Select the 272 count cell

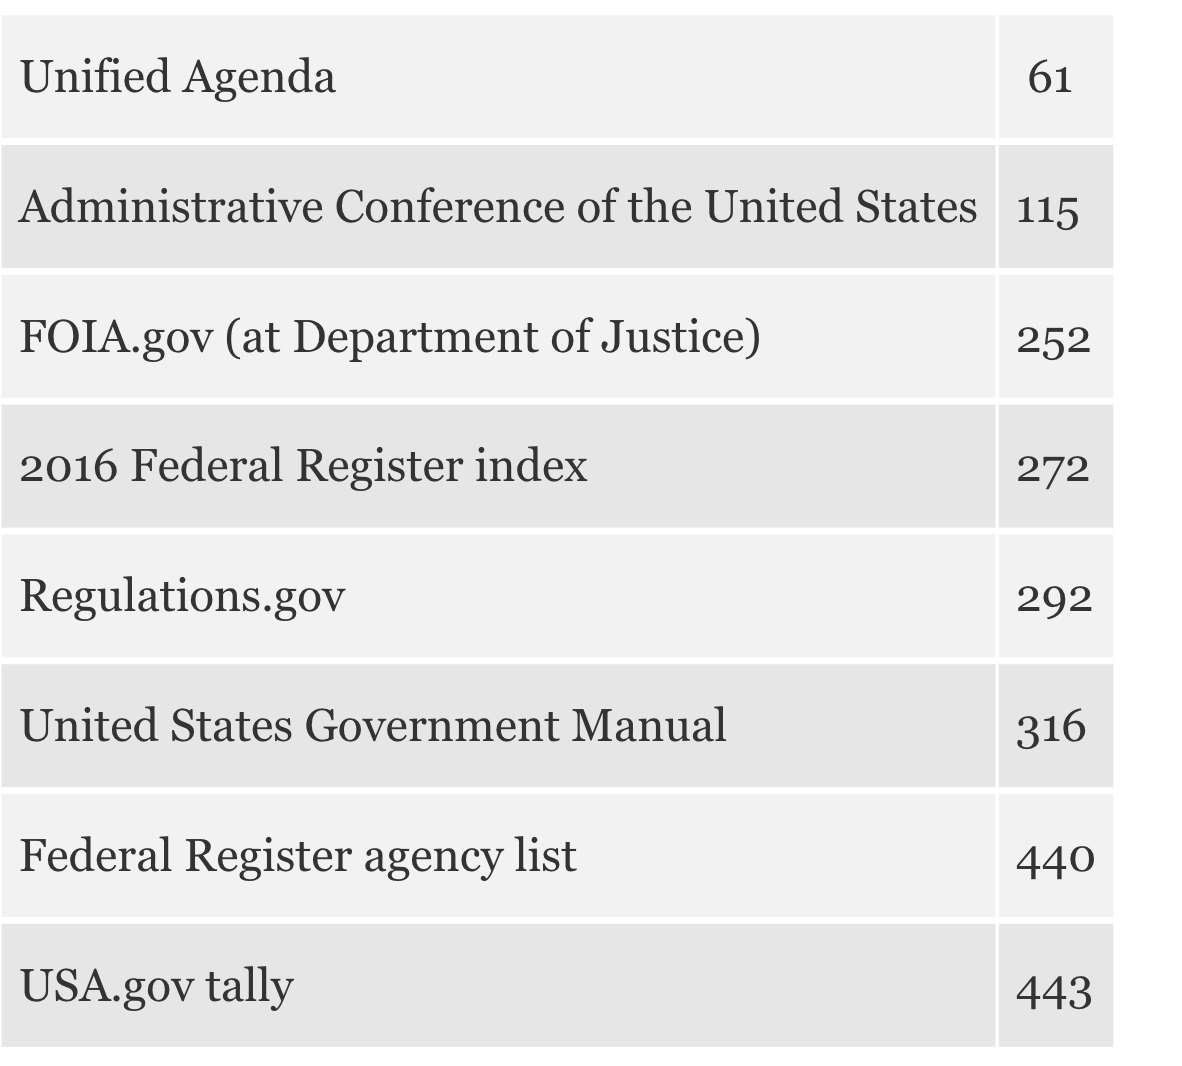[1053, 468]
